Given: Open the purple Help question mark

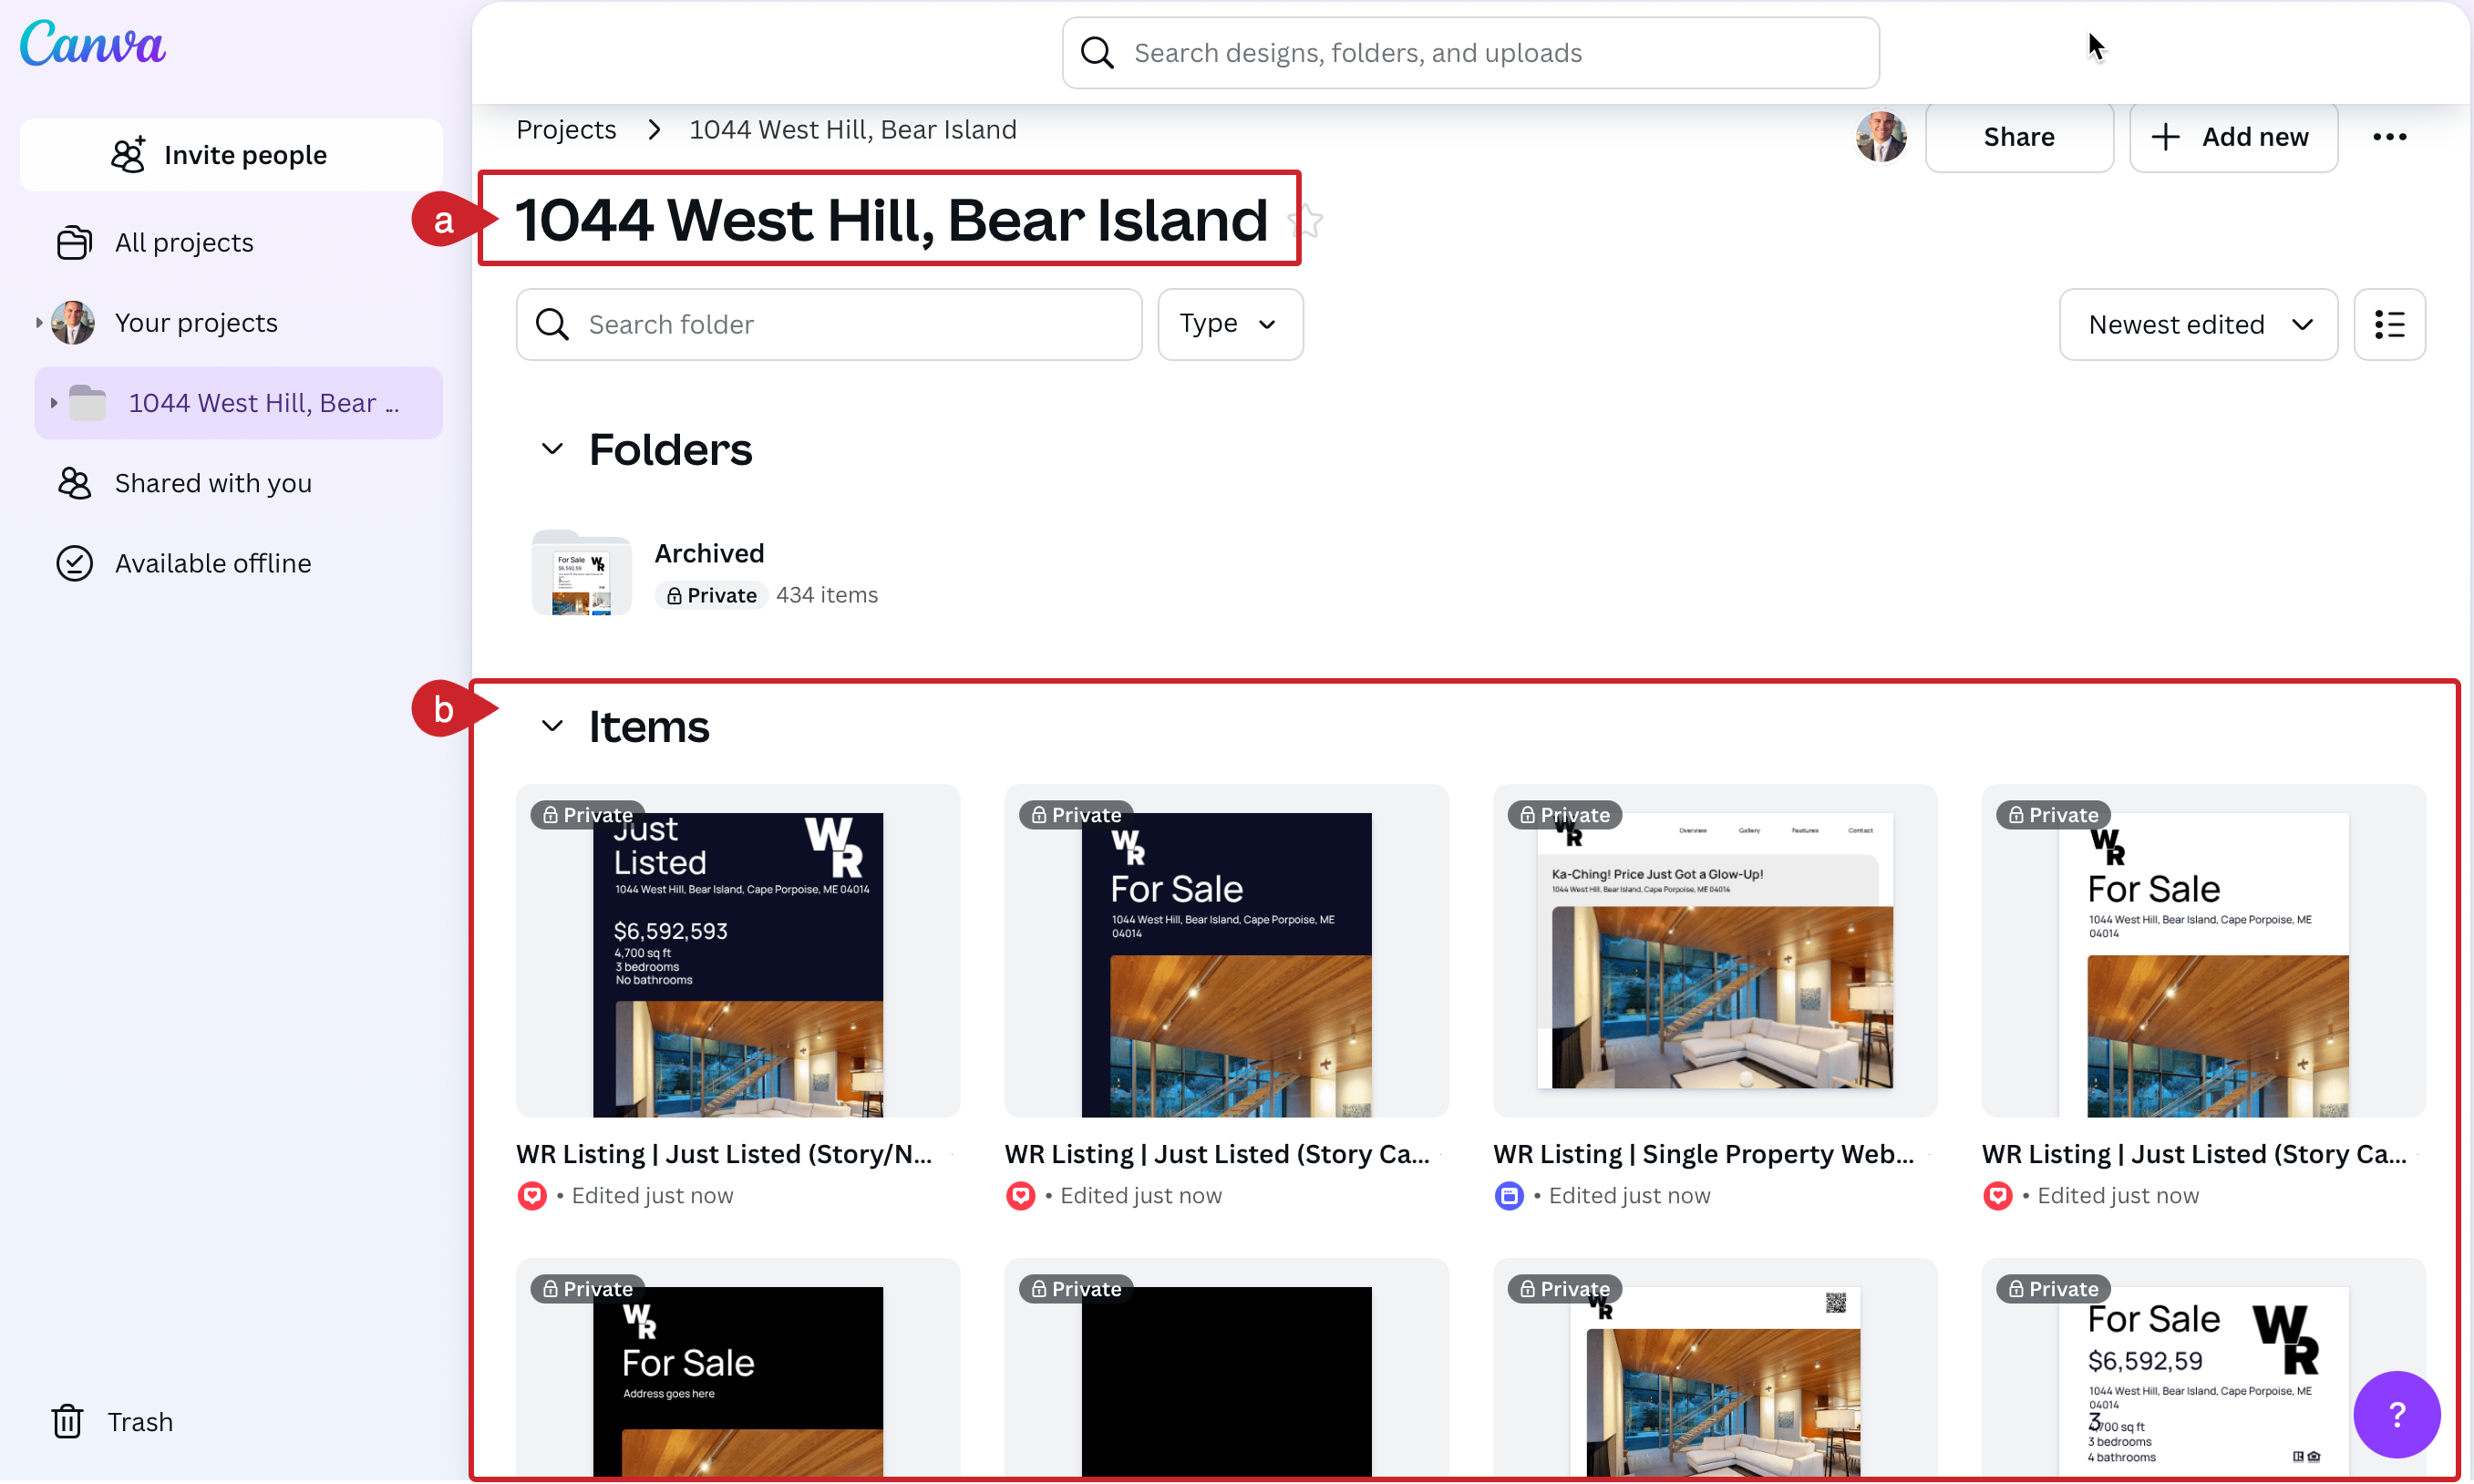Looking at the screenshot, I should pyautogui.click(x=2396, y=1415).
